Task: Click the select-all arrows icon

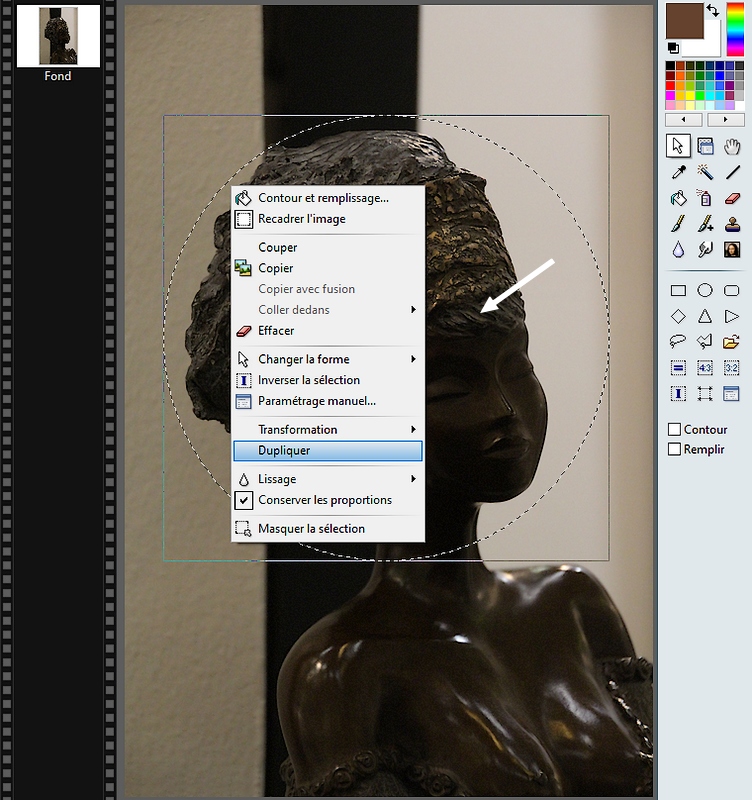Action: click(x=705, y=393)
